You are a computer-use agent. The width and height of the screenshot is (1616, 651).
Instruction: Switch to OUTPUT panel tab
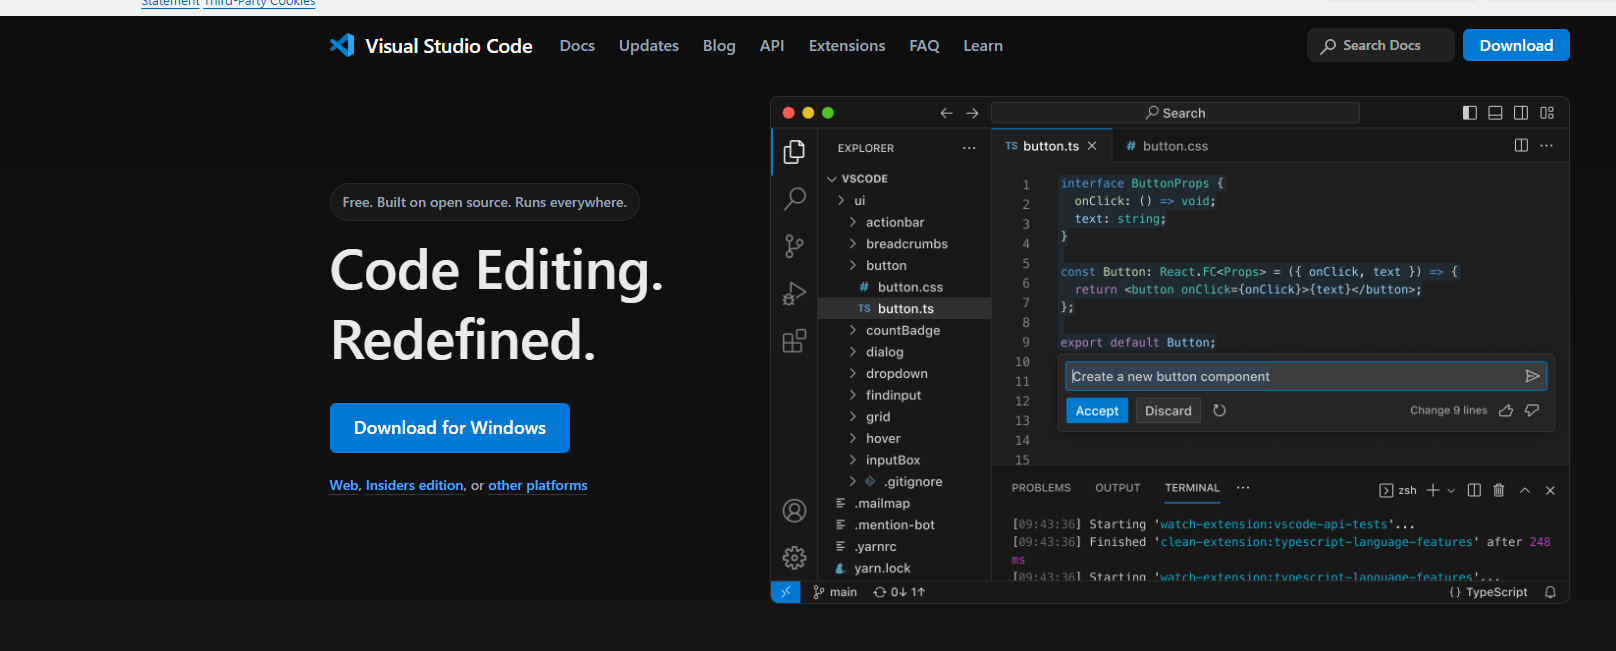point(1117,488)
